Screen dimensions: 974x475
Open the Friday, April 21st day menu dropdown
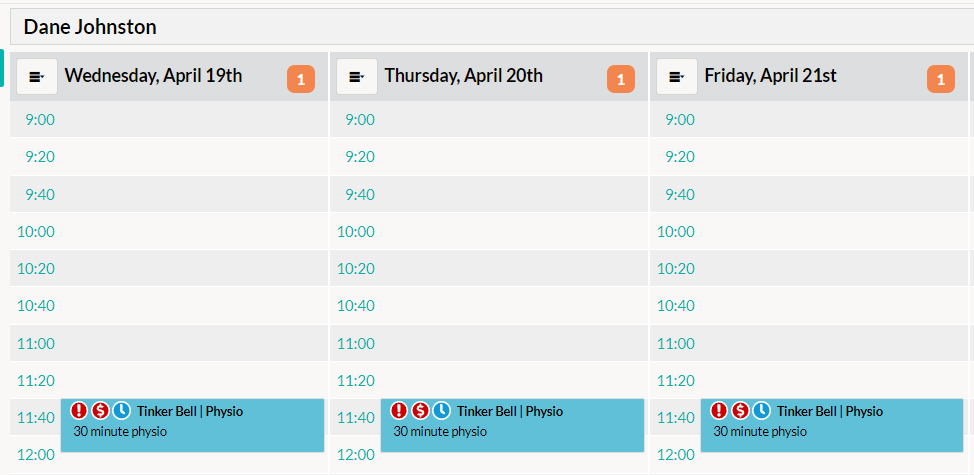click(x=677, y=77)
